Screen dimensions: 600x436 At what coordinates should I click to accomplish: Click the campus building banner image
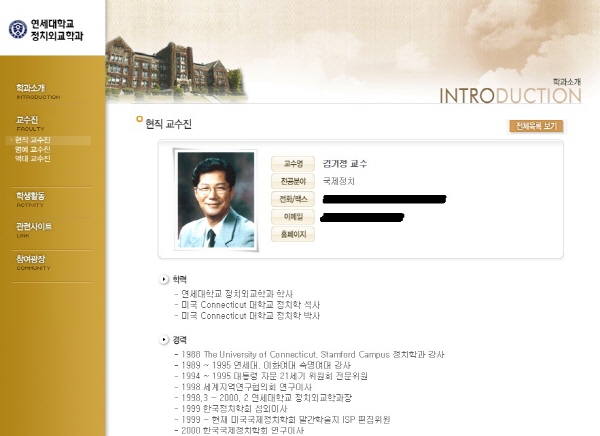point(176,70)
